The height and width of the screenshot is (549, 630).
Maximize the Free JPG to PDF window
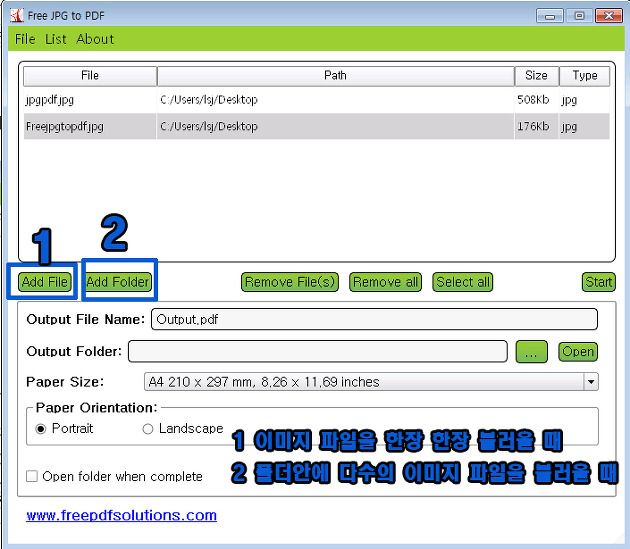point(579,16)
